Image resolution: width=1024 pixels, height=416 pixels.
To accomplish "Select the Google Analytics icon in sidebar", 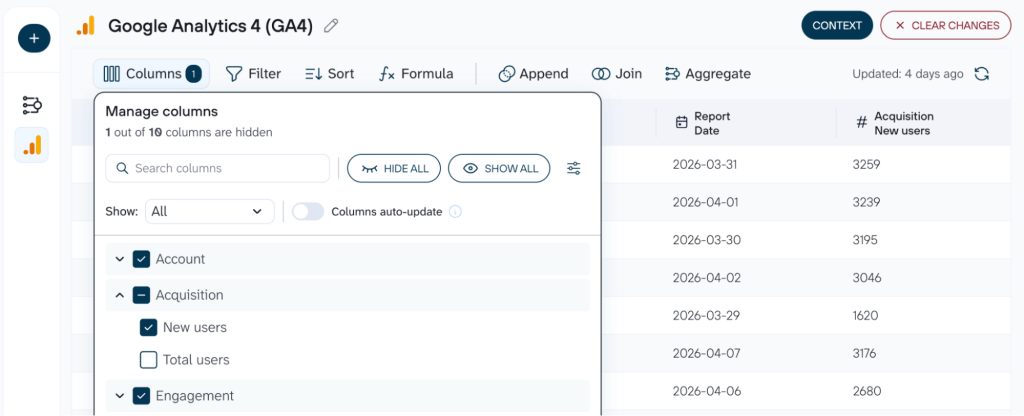I will click(32, 145).
